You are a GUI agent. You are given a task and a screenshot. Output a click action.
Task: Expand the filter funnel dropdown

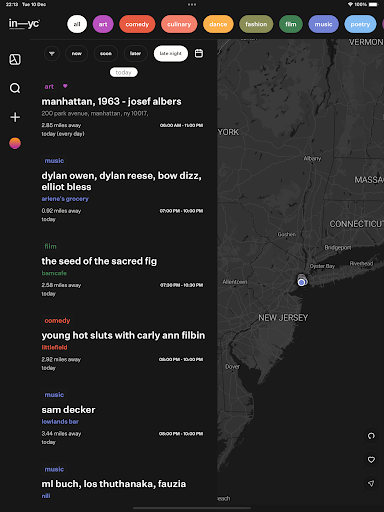(52, 53)
